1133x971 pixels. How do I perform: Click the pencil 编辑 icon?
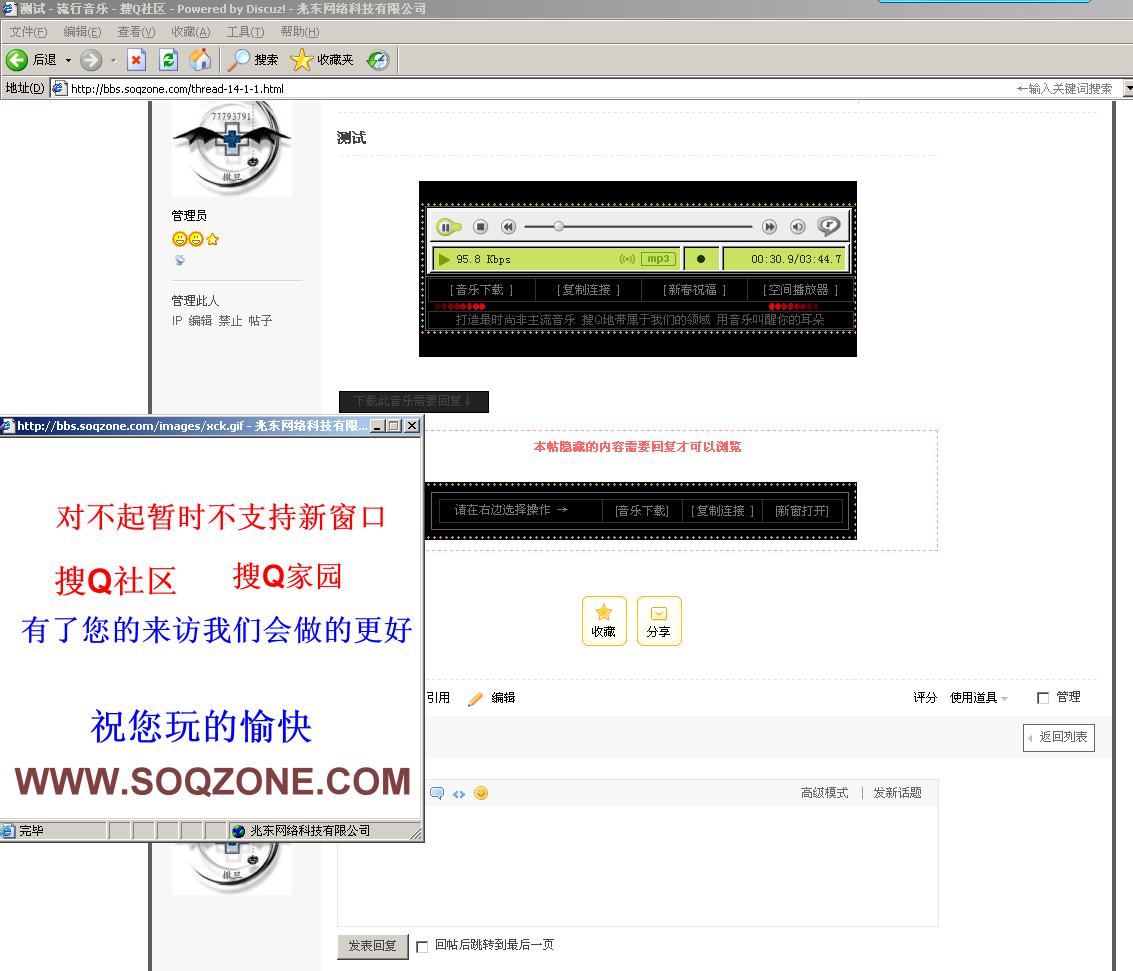tap(475, 698)
